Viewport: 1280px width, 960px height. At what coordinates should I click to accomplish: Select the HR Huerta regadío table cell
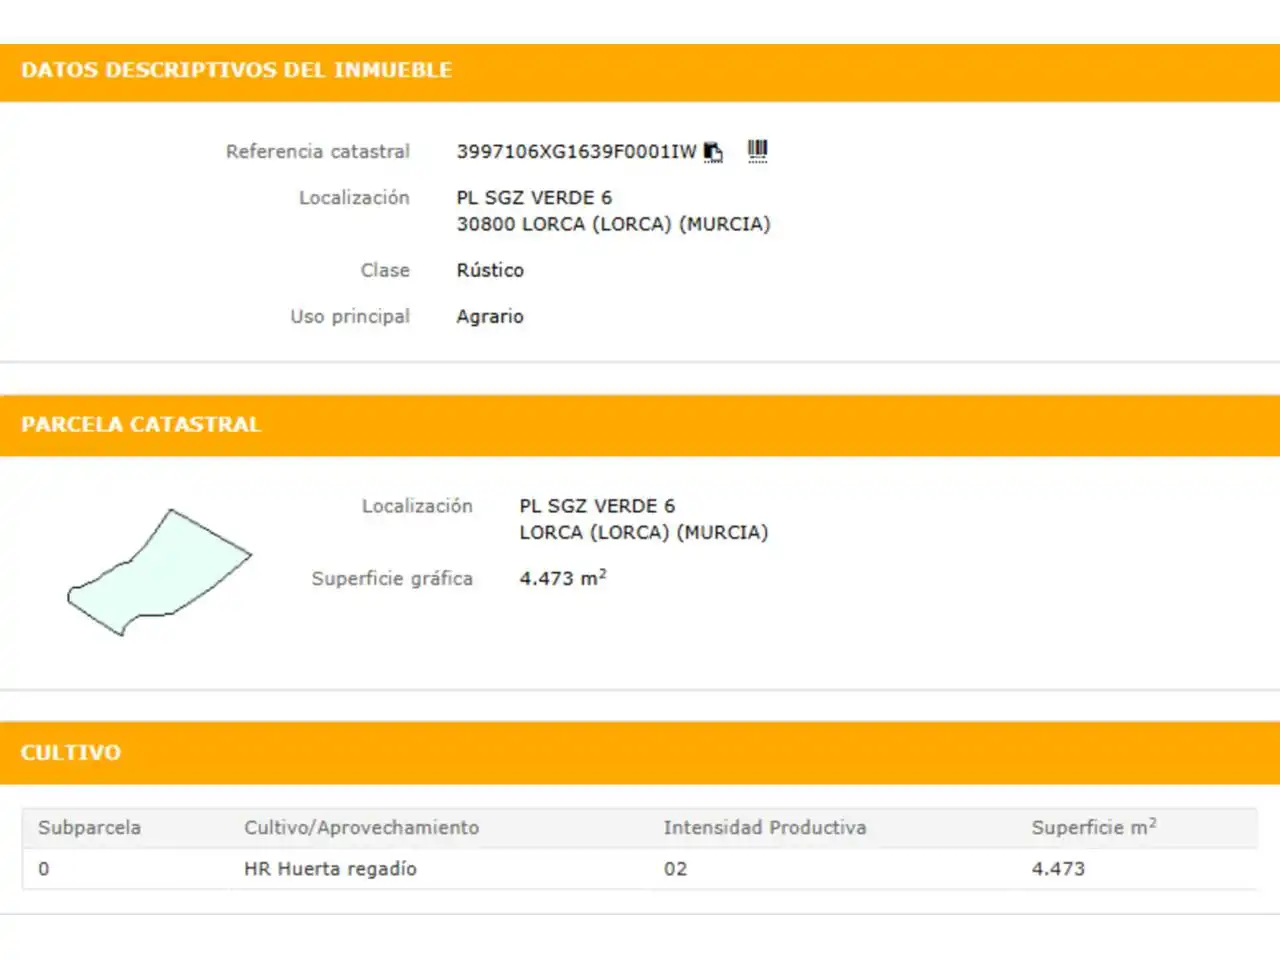pyautogui.click(x=330, y=869)
